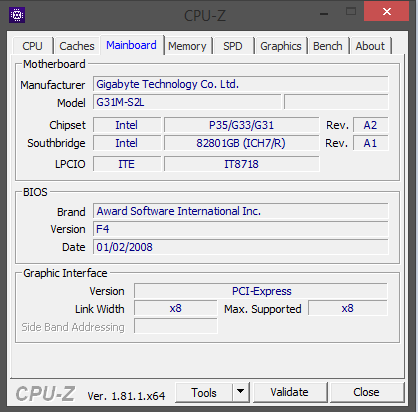Click the Tools button
This screenshot has width=418, height=412.
pos(204,392)
